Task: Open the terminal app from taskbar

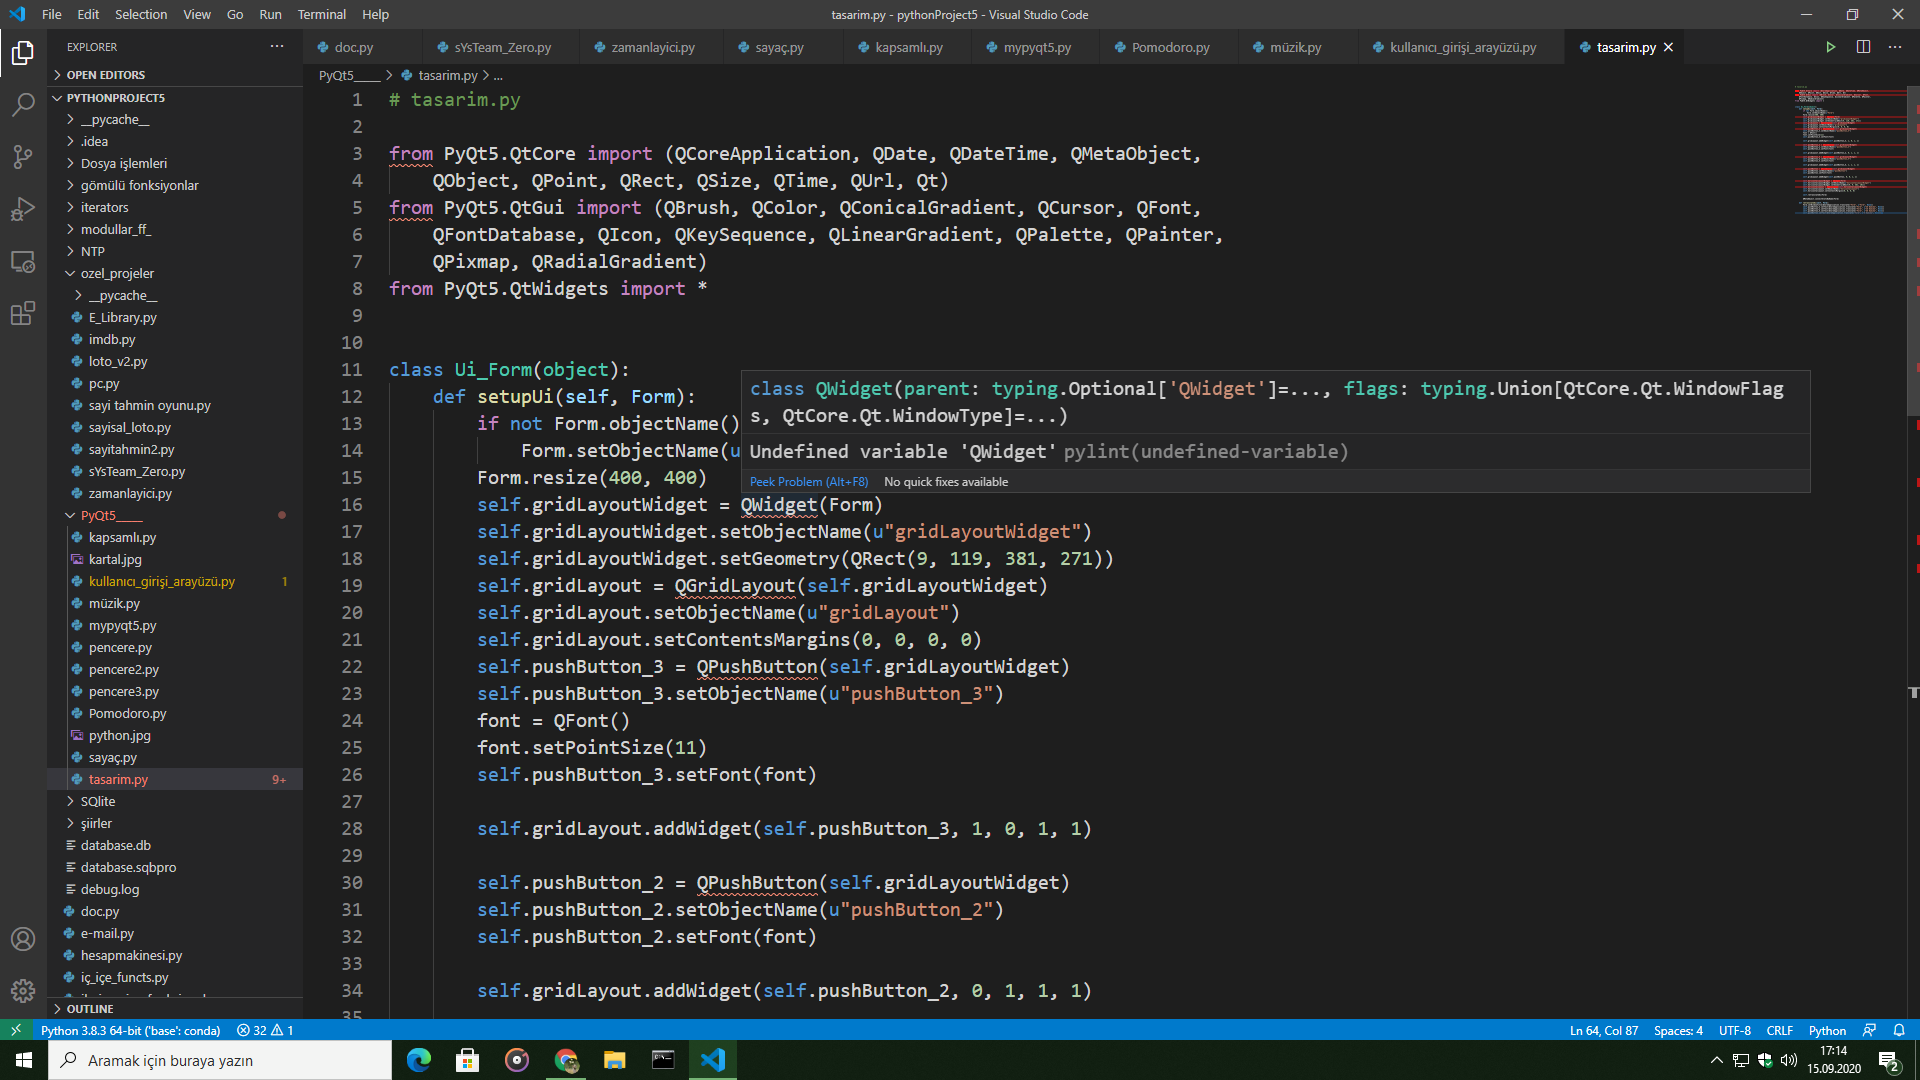Action: pyautogui.click(x=663, y=1060)
